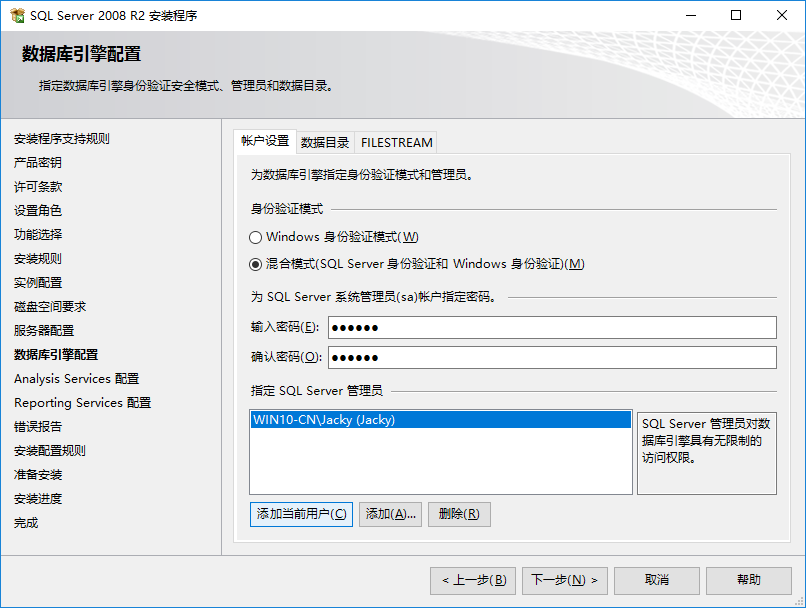This screenshot has width=806, height=608.
Task: Click the SQL Server installer title bar icon
Action: (17, 15)
